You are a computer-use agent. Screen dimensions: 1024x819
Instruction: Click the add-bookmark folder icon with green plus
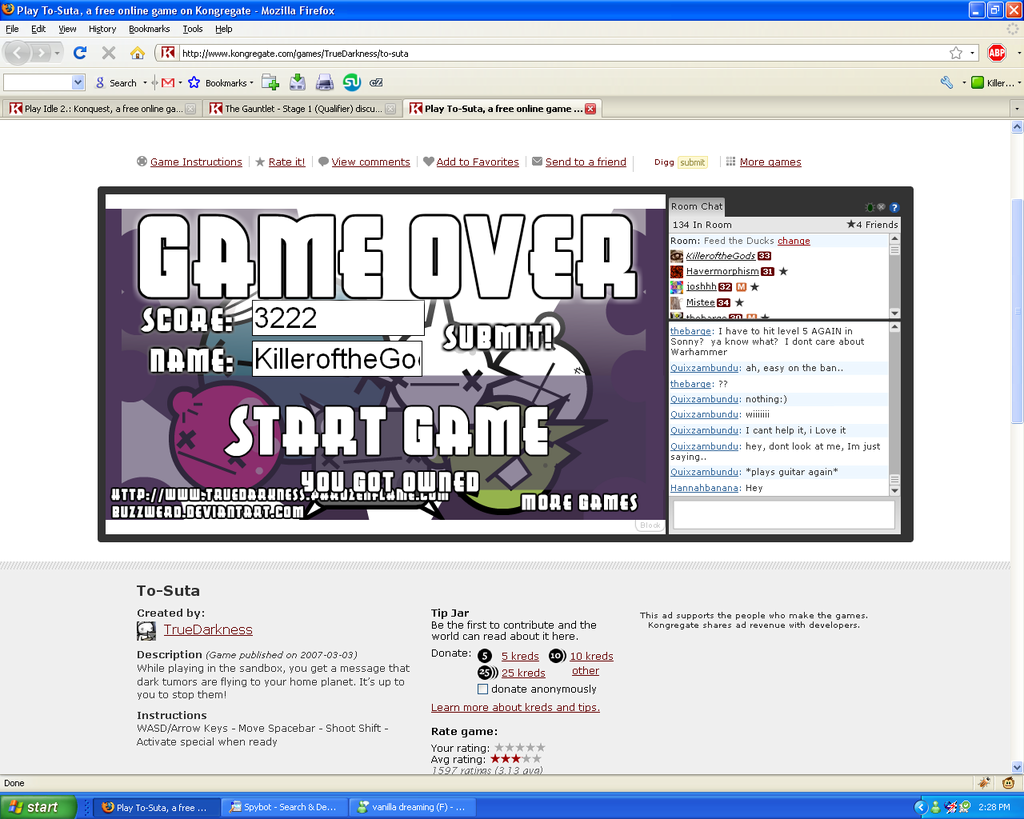(x=270, y=82)
